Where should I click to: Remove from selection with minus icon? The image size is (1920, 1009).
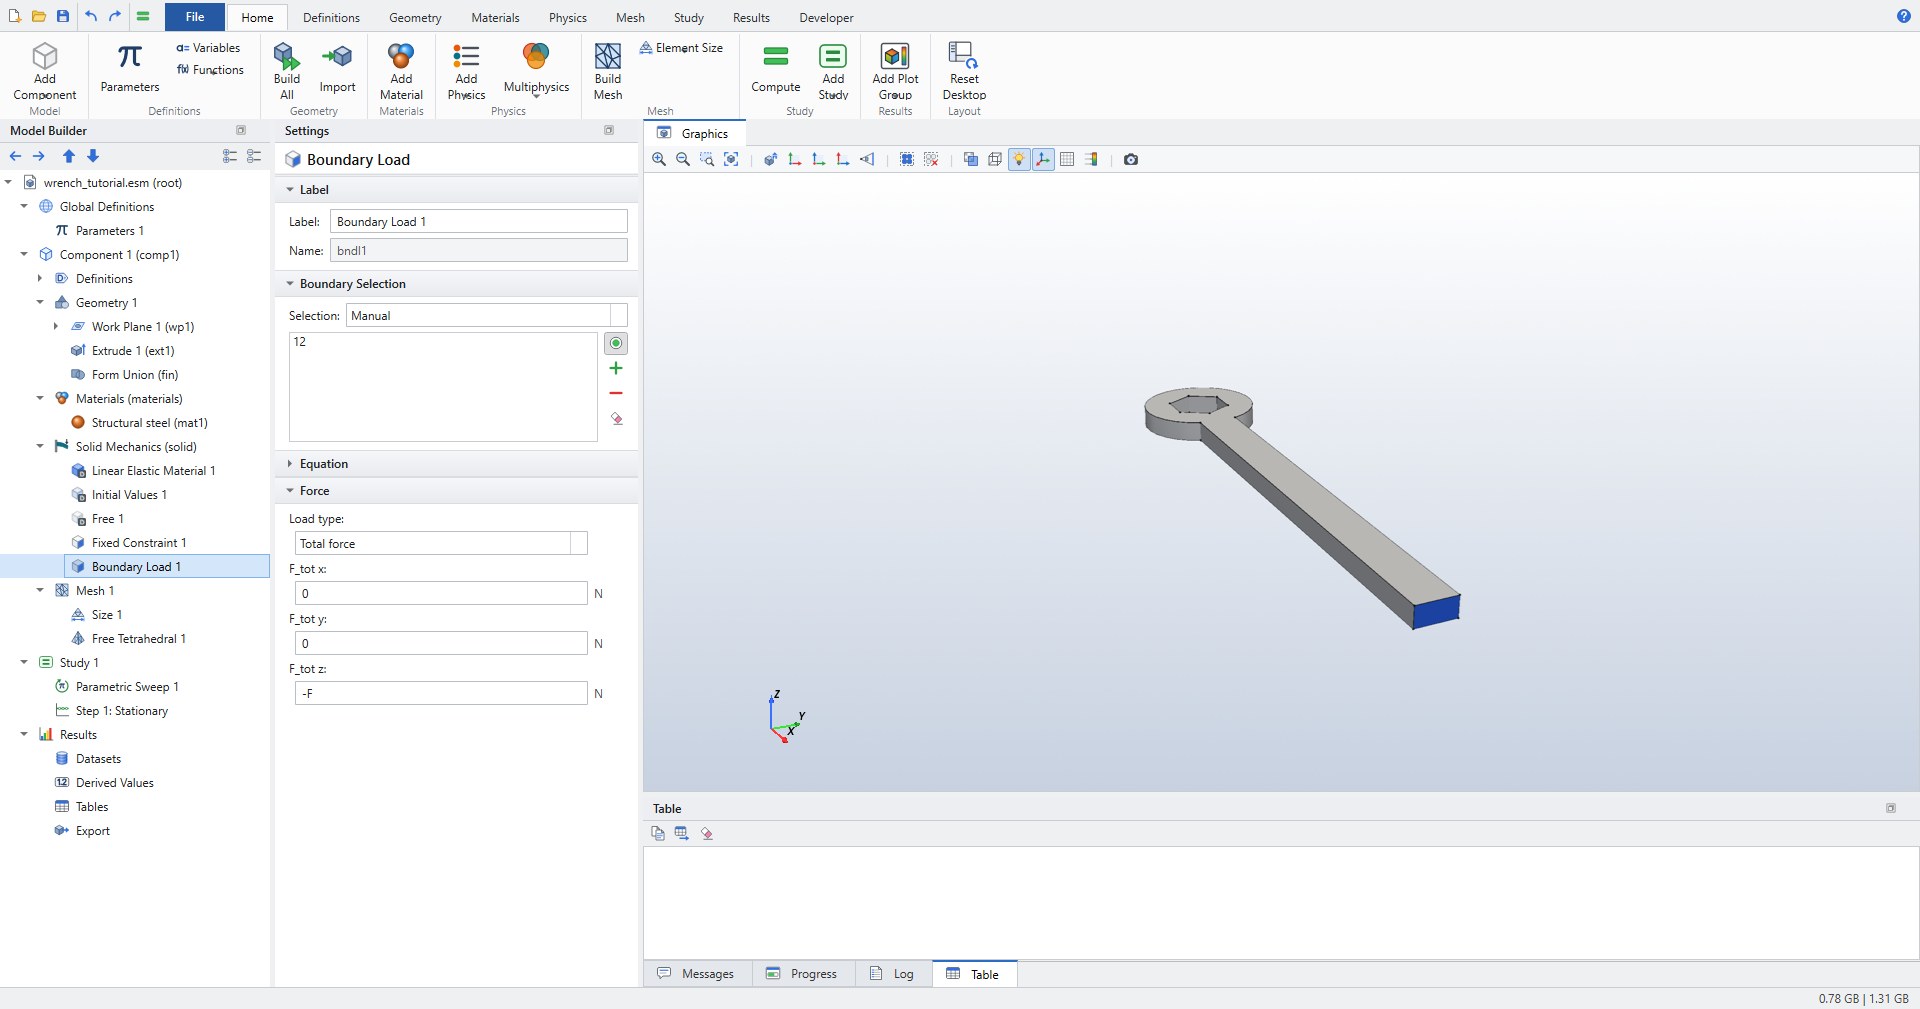[x=616, y=394]
